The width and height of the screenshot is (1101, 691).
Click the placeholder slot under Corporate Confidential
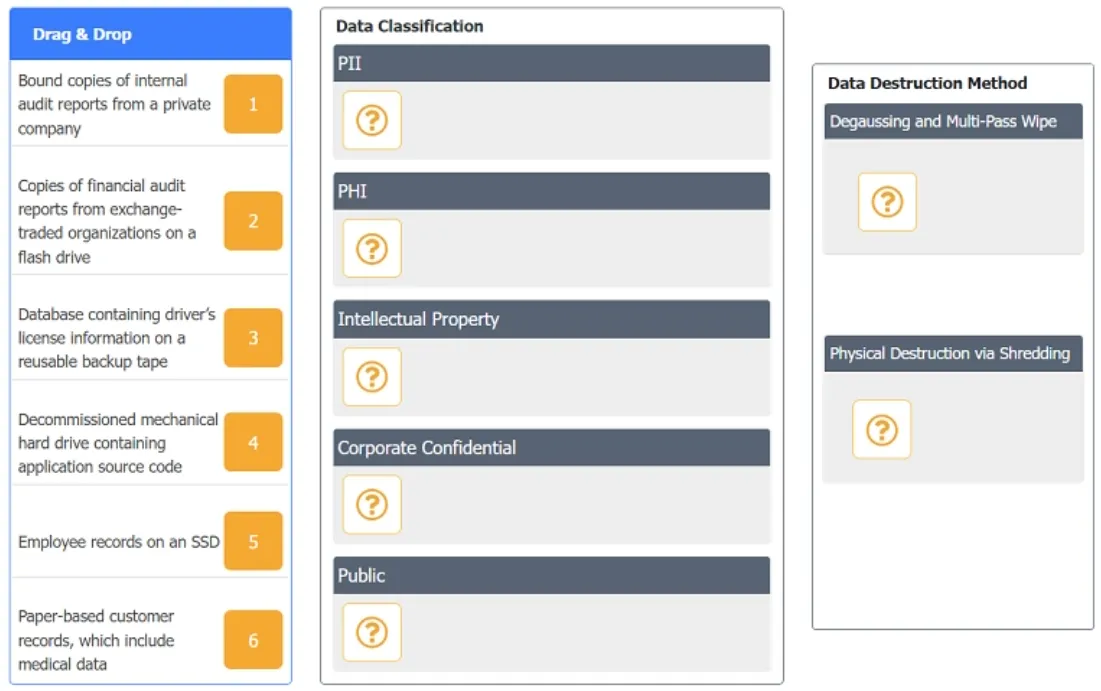[x=372, y=504]
